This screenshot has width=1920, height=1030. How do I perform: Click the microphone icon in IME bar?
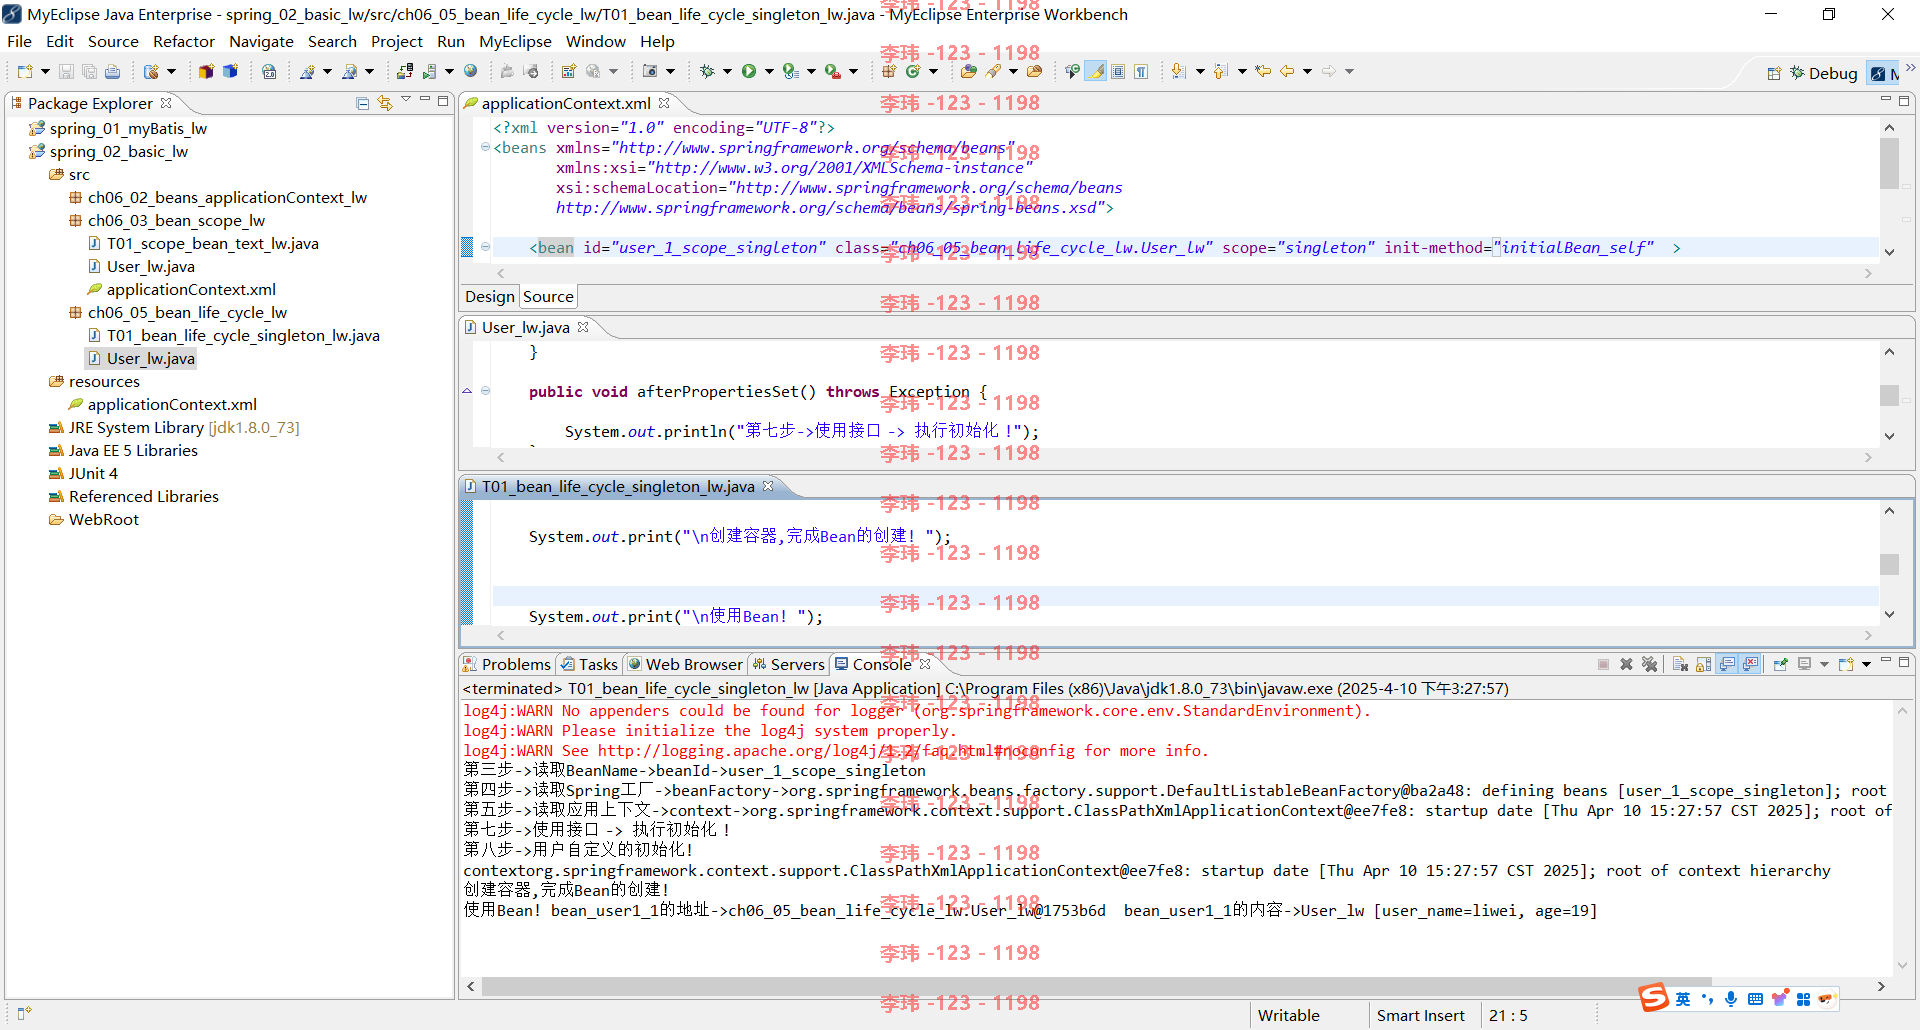tap(1731, 998)
